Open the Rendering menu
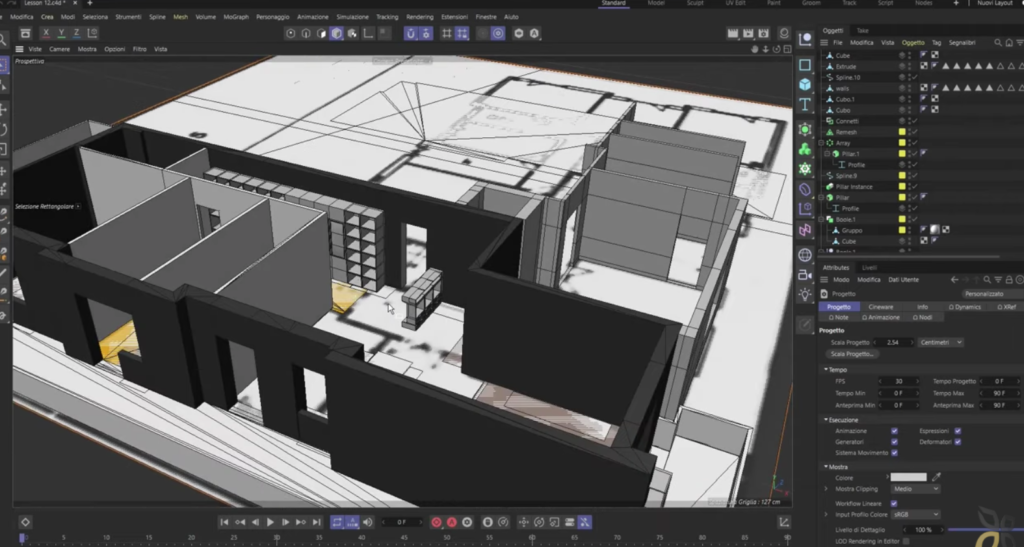 419,17
